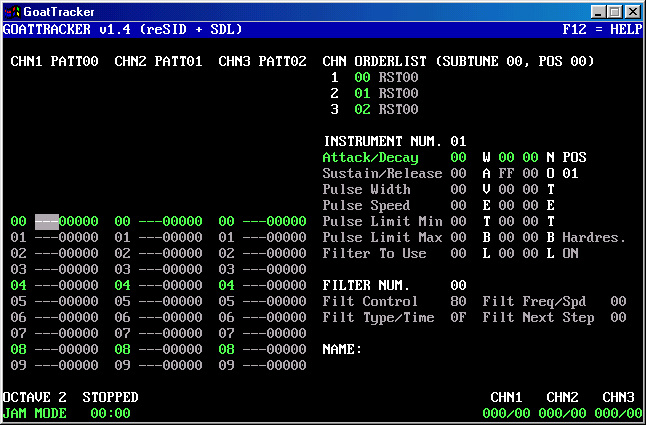
Task: Click the Sustain/Release value 00
Action: (x=458, y=174)
